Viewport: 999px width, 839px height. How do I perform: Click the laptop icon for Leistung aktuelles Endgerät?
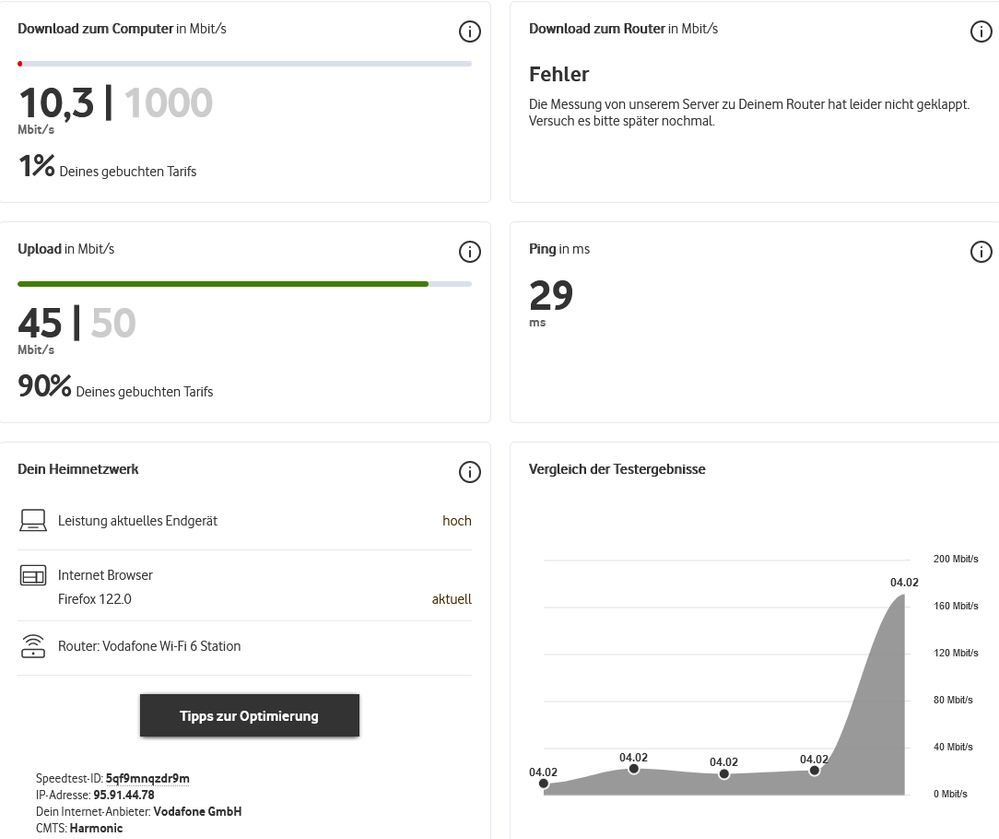(x=33, y=521)
